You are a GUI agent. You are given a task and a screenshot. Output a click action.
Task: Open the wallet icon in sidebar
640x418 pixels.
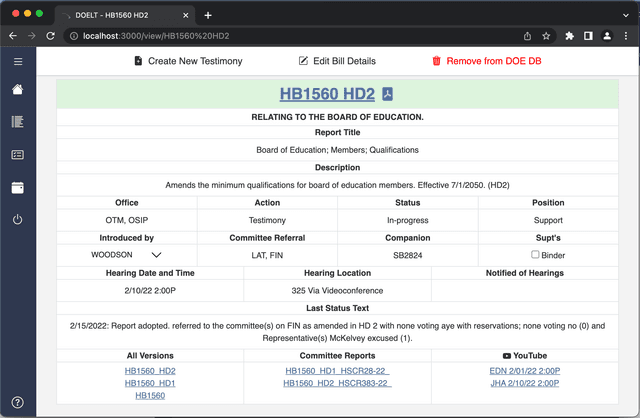[17, 188]
